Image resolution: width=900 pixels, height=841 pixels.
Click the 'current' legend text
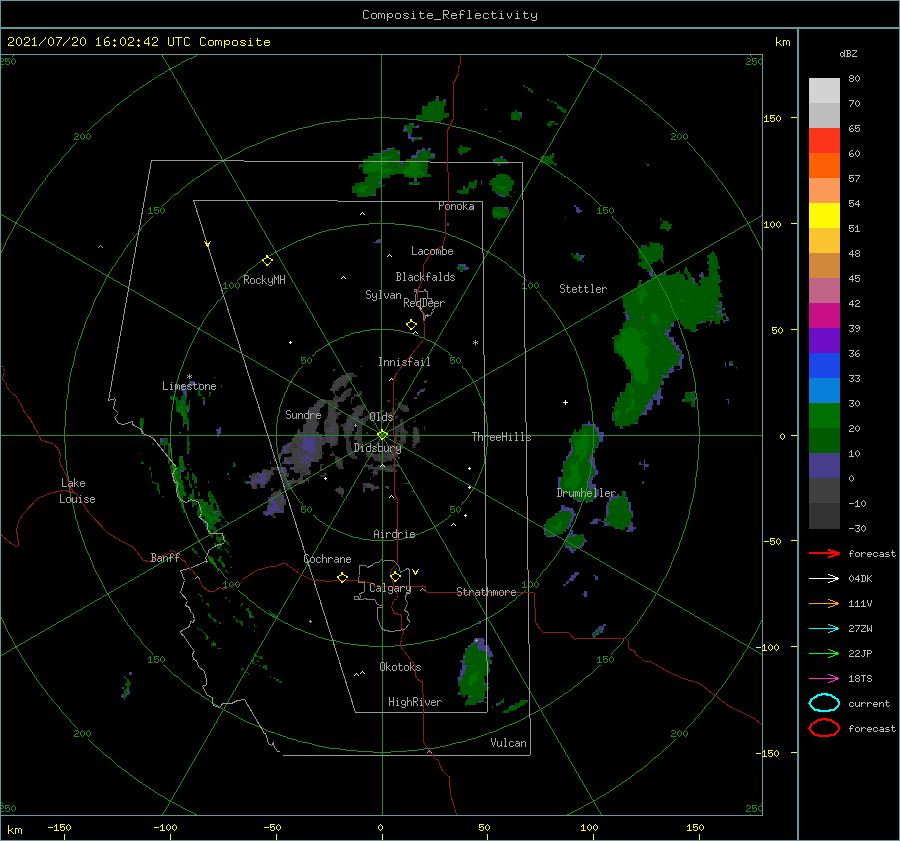pyautogui.click(x=869, y=704)
